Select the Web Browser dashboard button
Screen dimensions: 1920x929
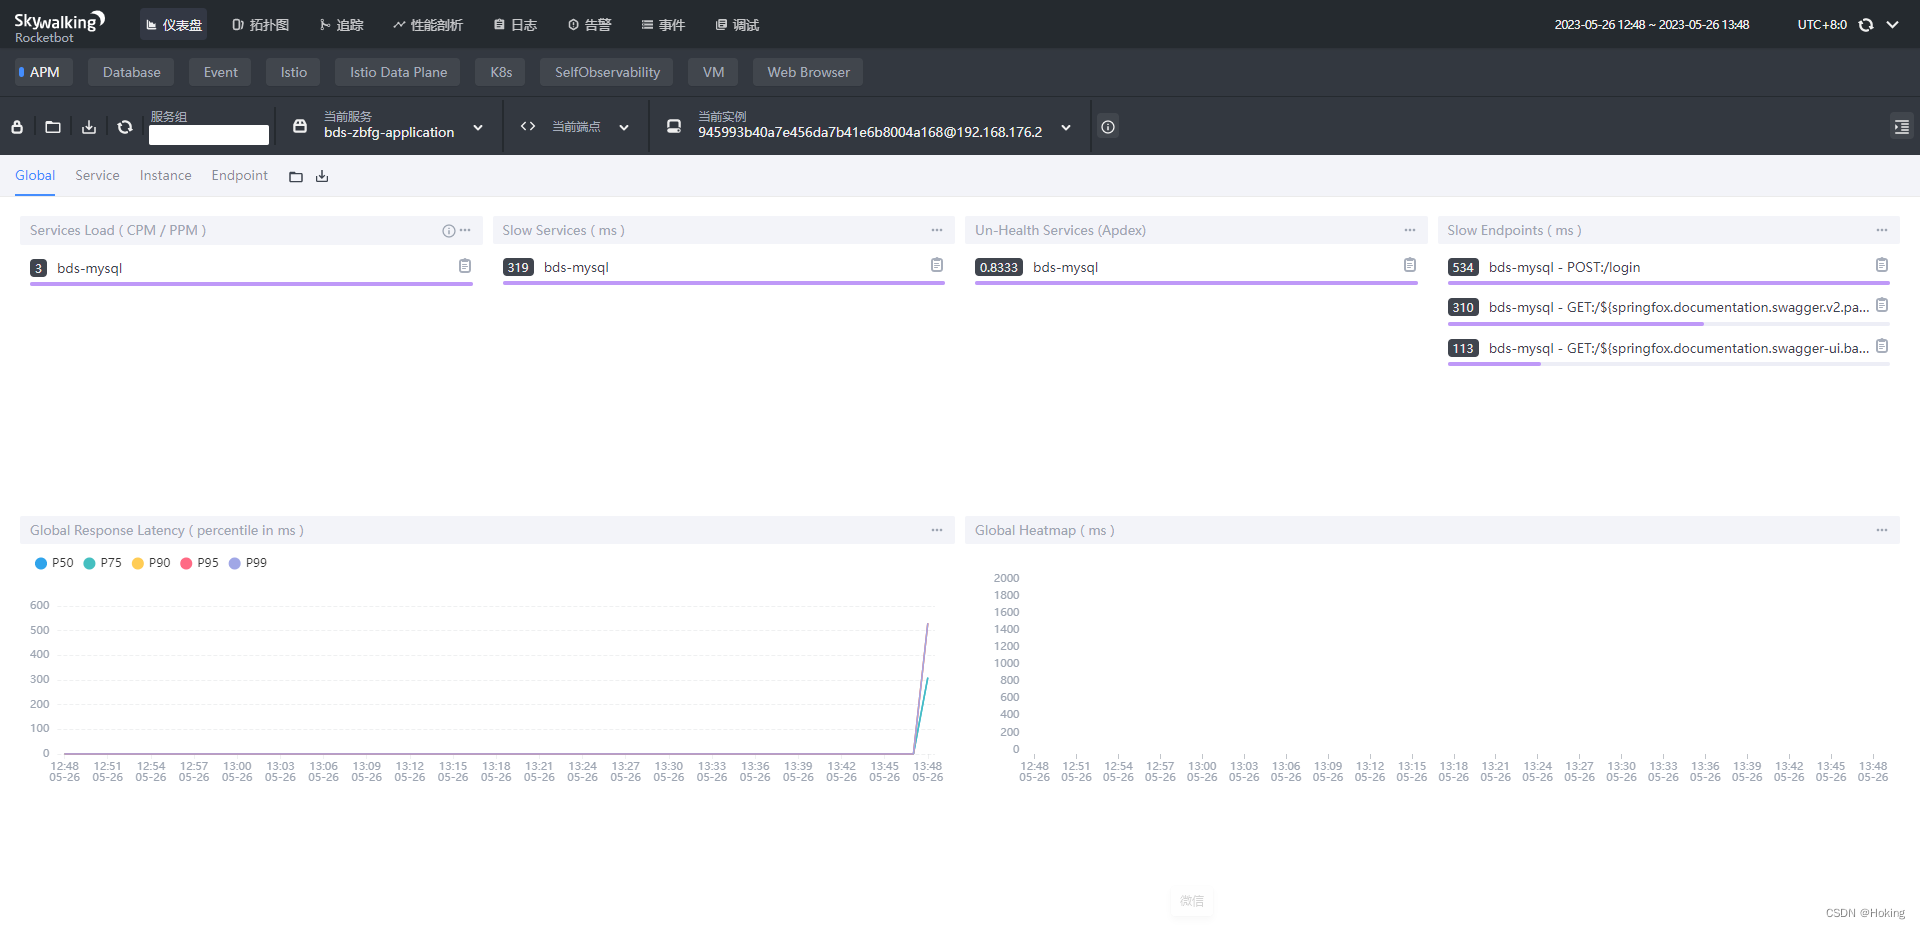point(808,72)
